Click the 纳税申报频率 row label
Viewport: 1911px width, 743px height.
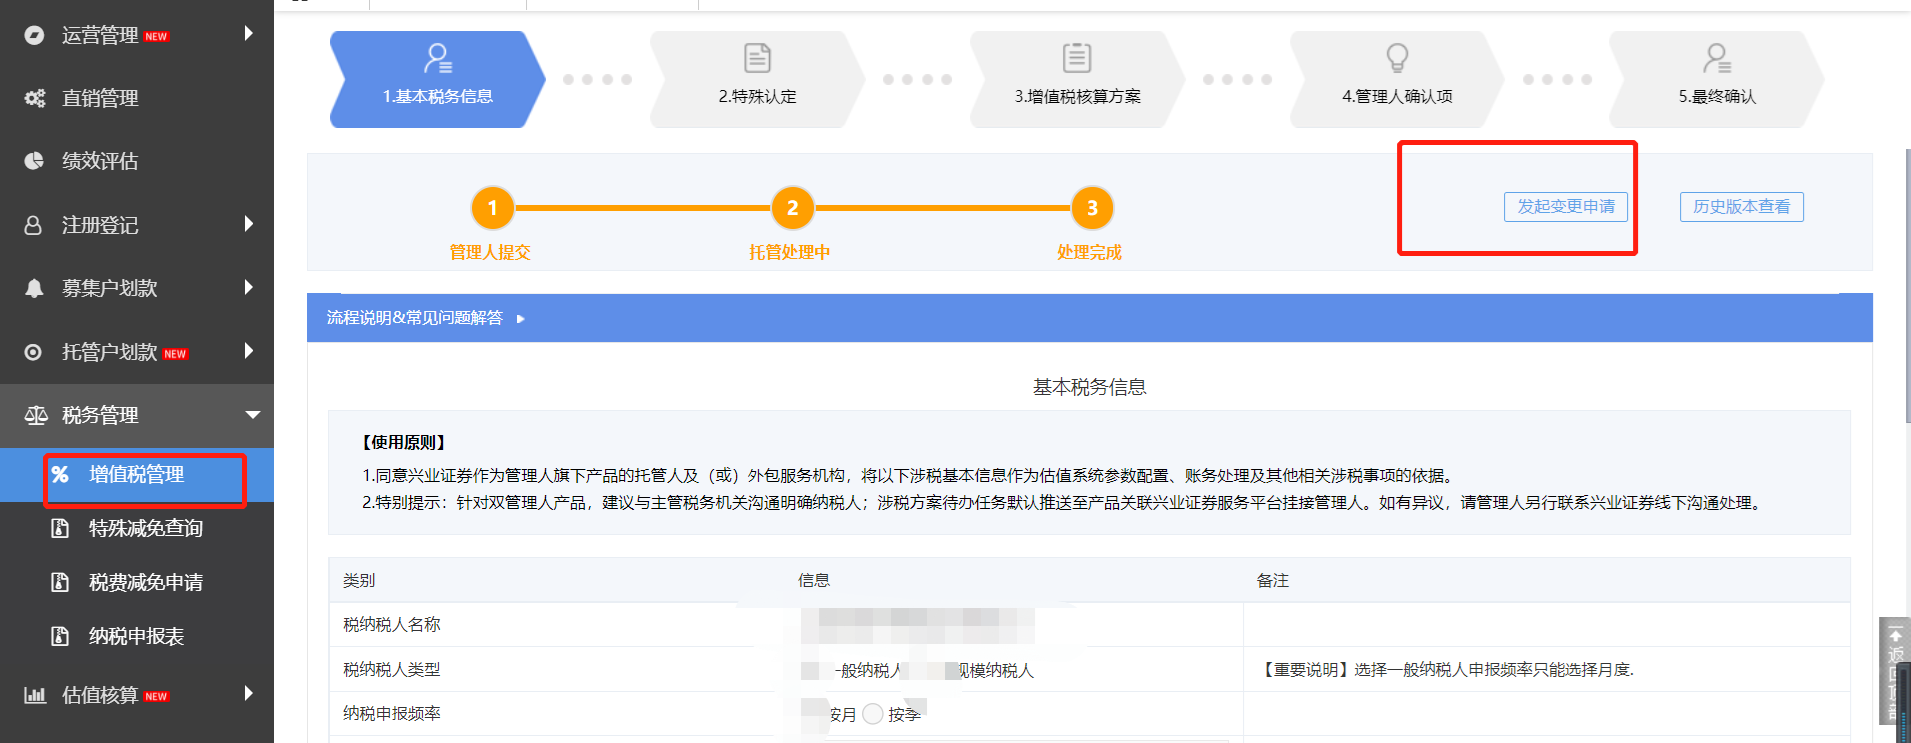(392, 713)
